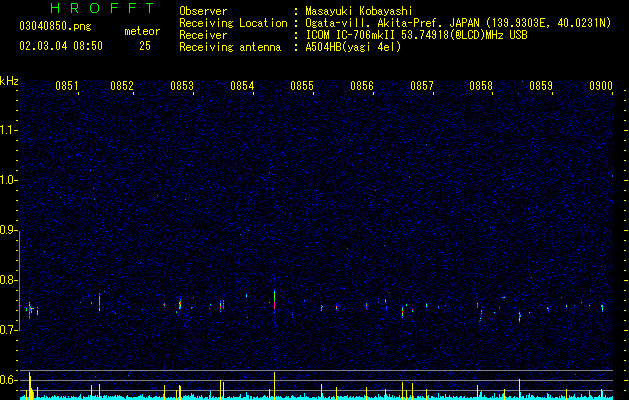Screen dimensions: 629x400
Task: Click the 0851 time marker
Action: [67, 86]
